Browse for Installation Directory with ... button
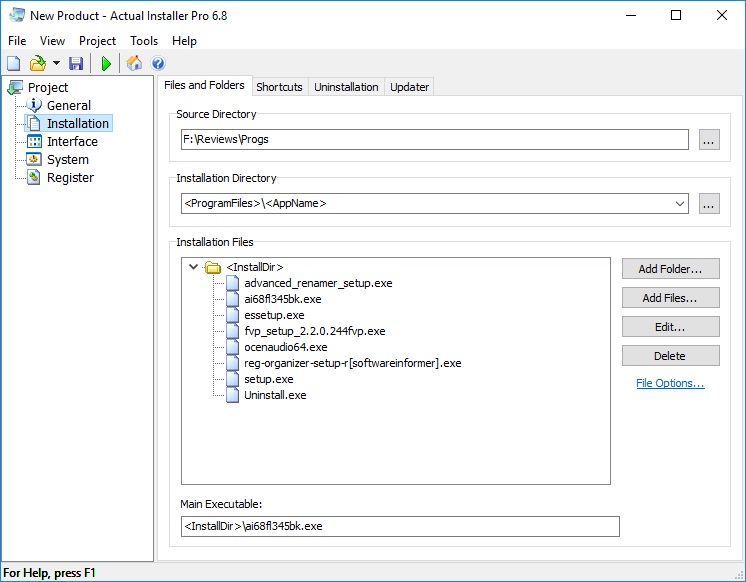This screenshot has height=582, width=746. (x=709, y=204)
